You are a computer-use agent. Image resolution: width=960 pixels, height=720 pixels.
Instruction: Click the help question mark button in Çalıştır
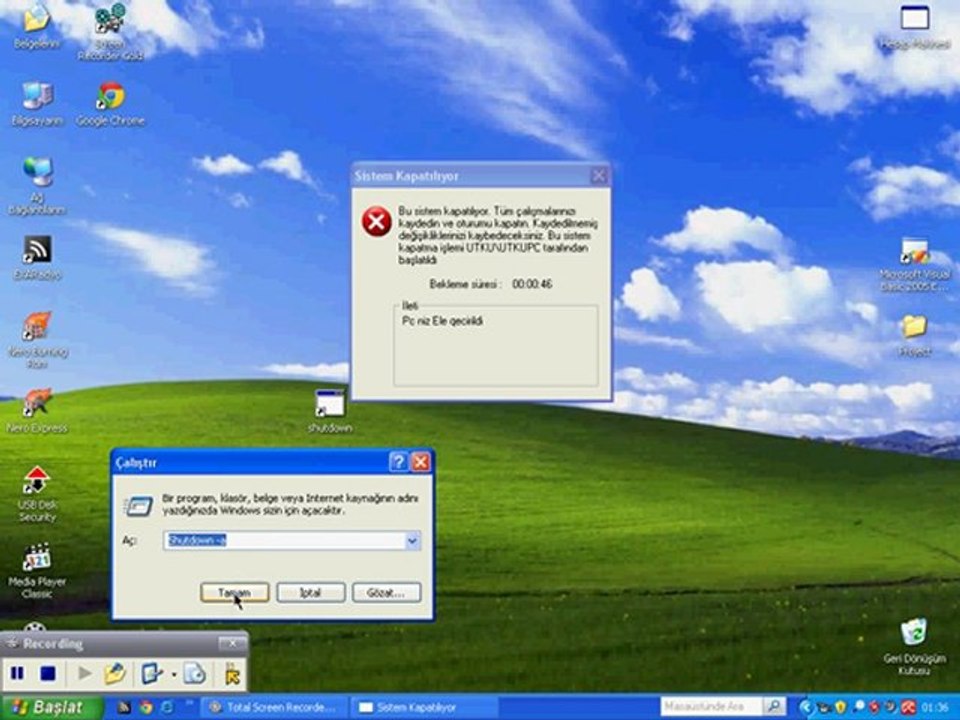[x=398, y=462]
